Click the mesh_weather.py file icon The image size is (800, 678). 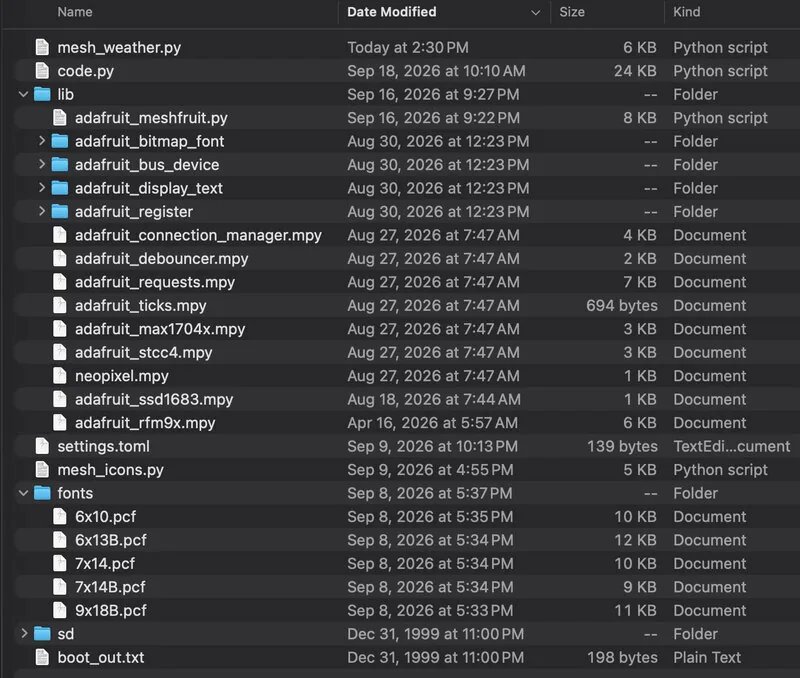click(x=42, y=47)
